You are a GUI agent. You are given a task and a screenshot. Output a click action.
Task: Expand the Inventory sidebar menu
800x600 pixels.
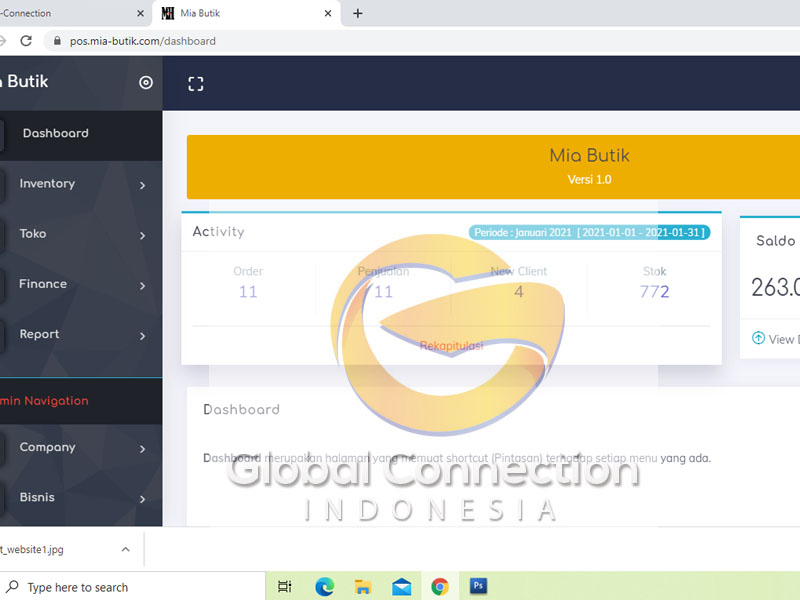coord(48,184)
